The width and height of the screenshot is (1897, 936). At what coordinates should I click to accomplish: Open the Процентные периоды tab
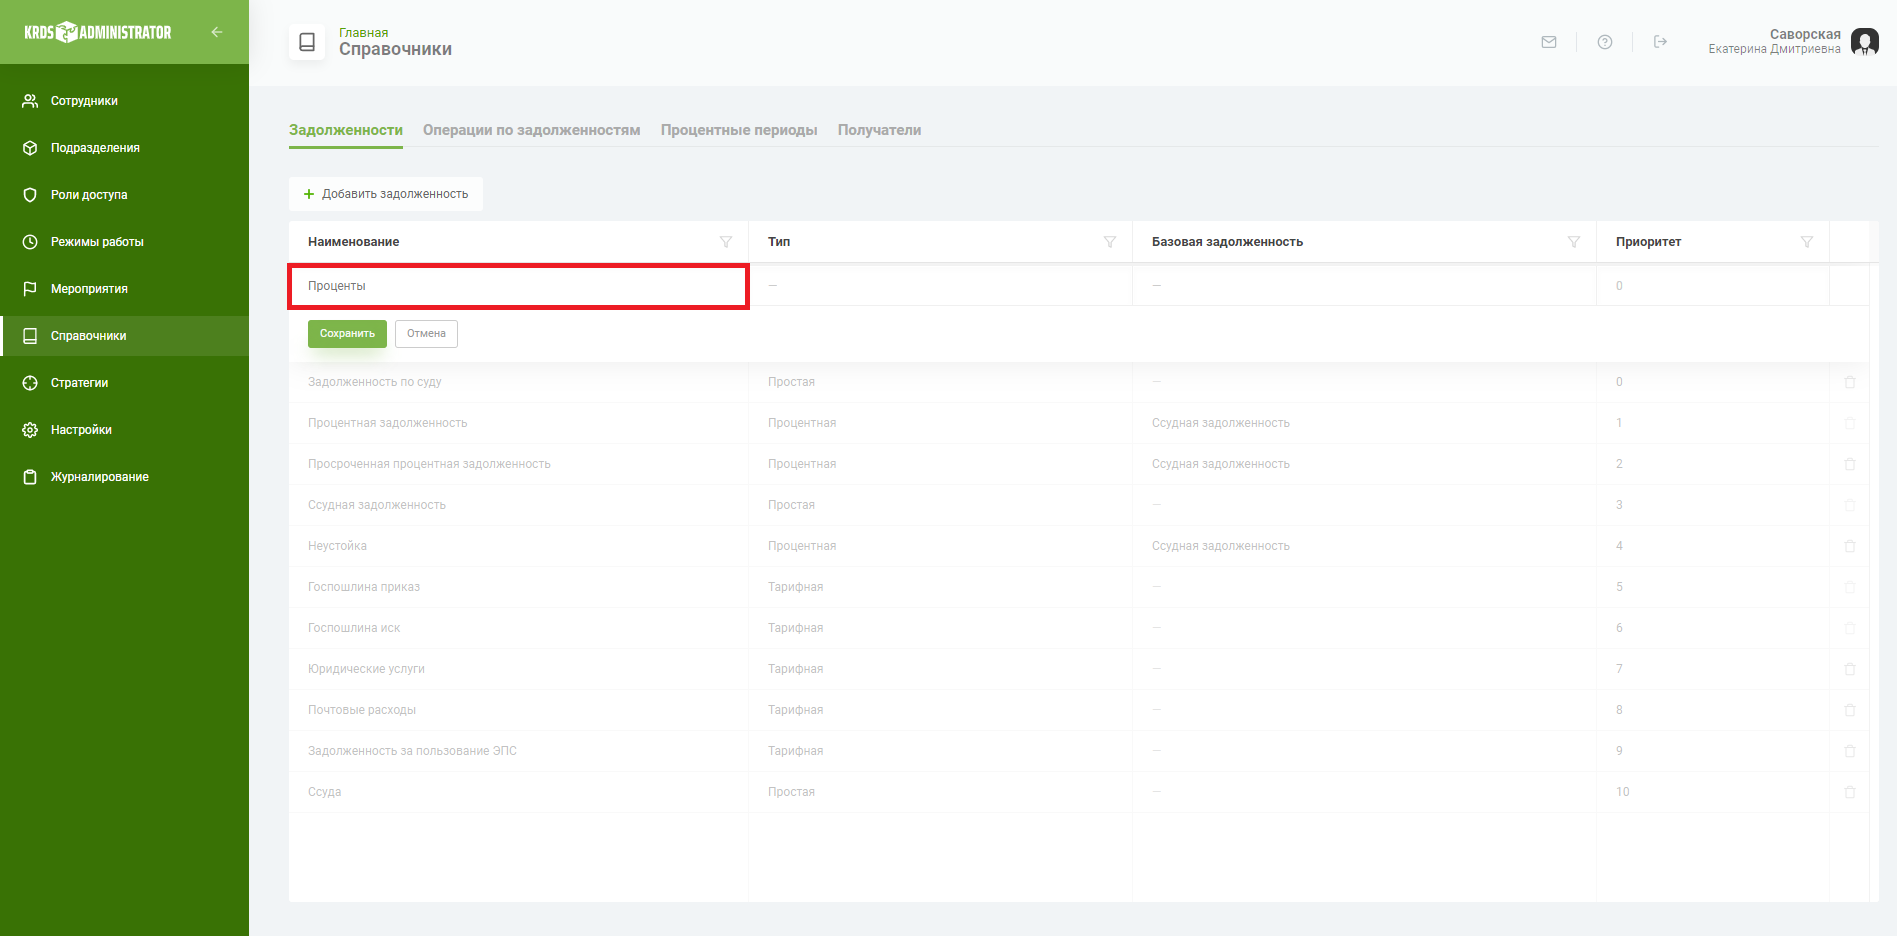point(738,130)
